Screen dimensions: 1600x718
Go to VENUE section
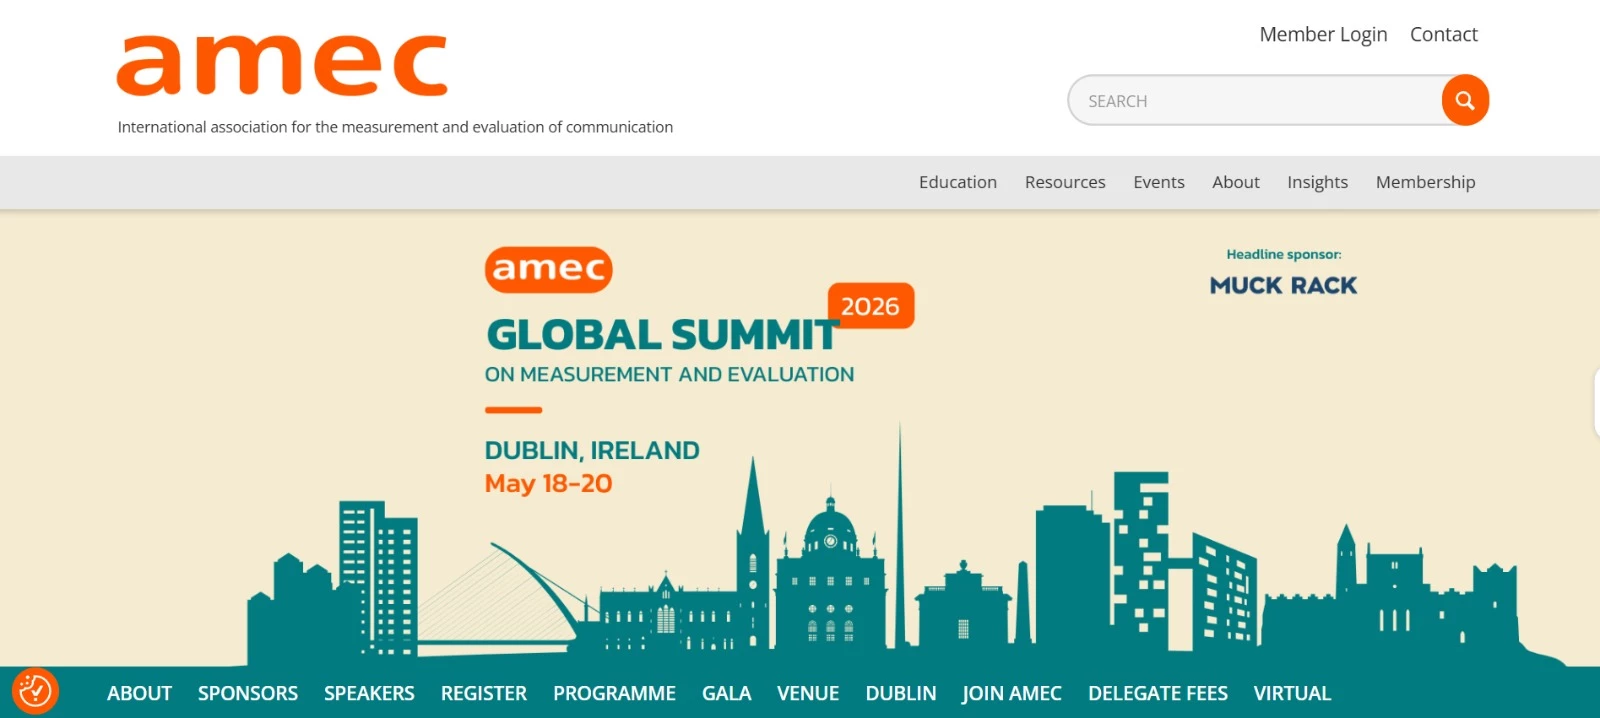[808, 693]
